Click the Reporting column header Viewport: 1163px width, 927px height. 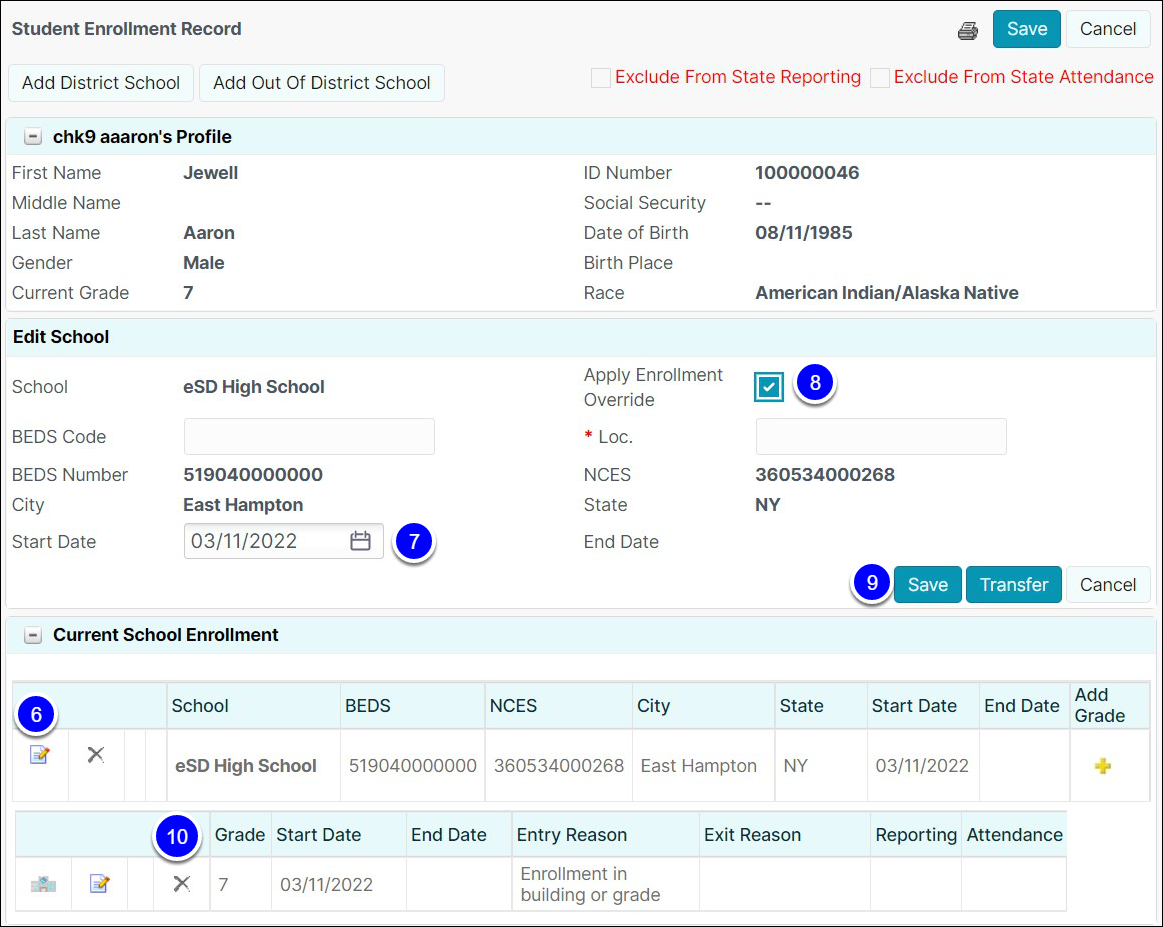pos(916,834)
